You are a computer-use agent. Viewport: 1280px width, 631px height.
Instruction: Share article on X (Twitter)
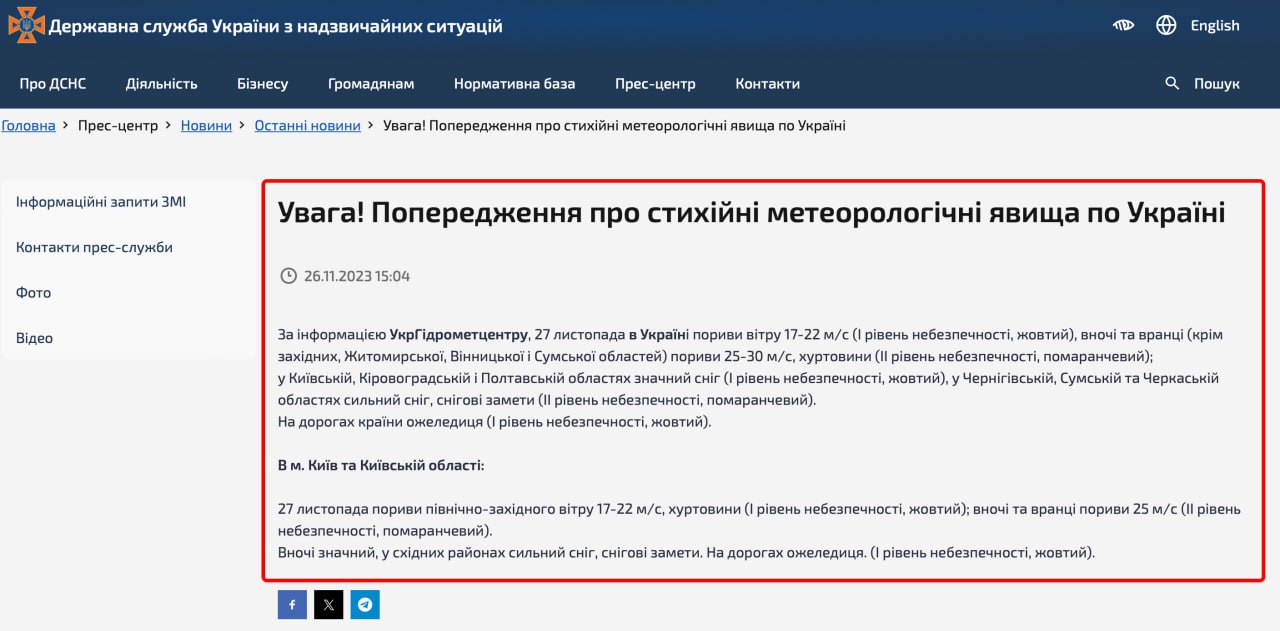click(x=329, y=605)
